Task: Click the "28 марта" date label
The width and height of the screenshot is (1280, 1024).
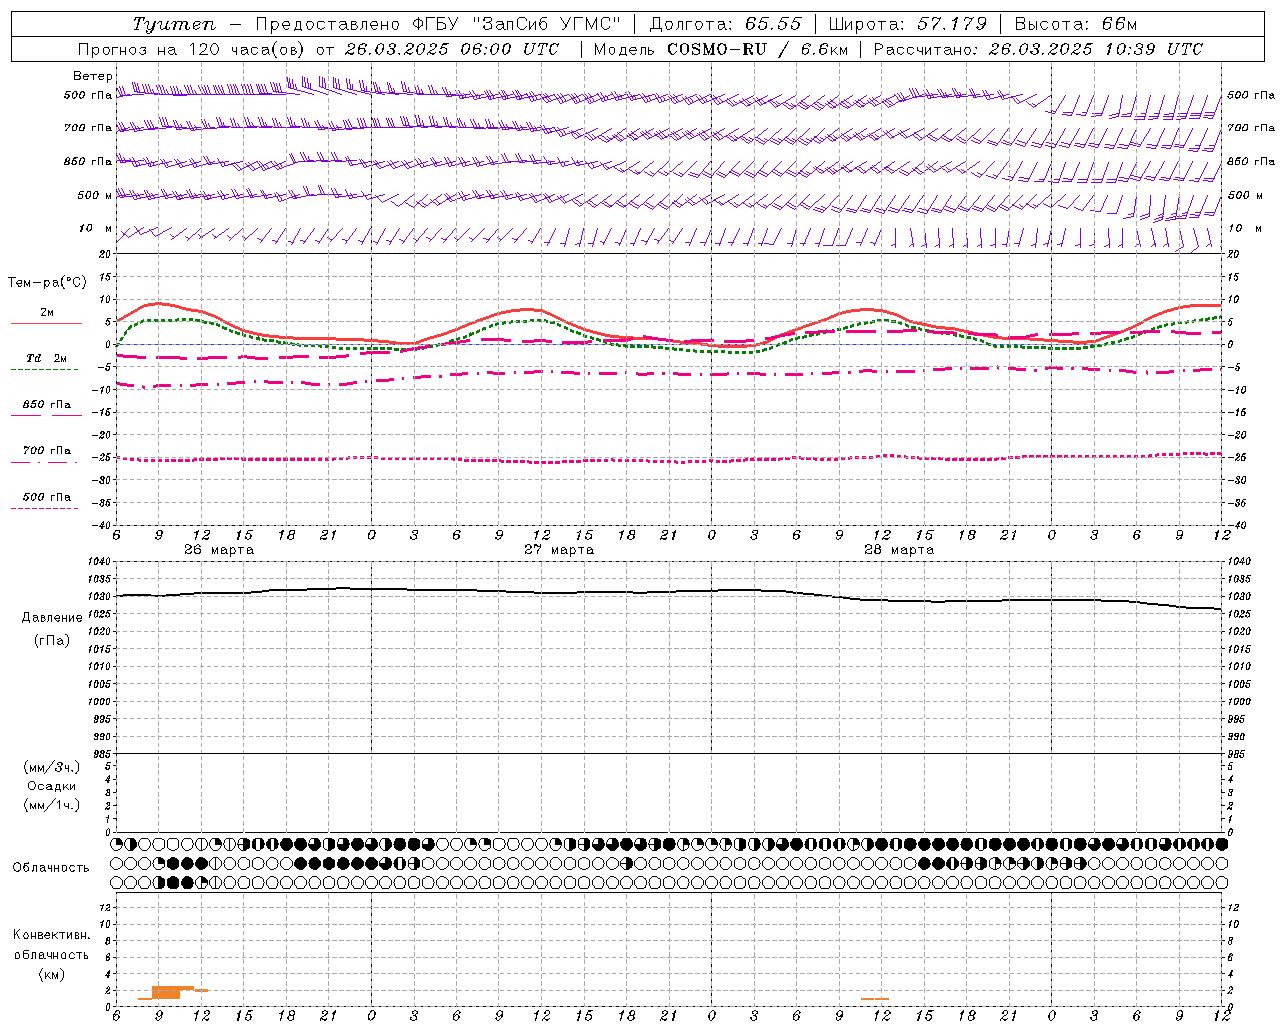Action: pos(899,550)
